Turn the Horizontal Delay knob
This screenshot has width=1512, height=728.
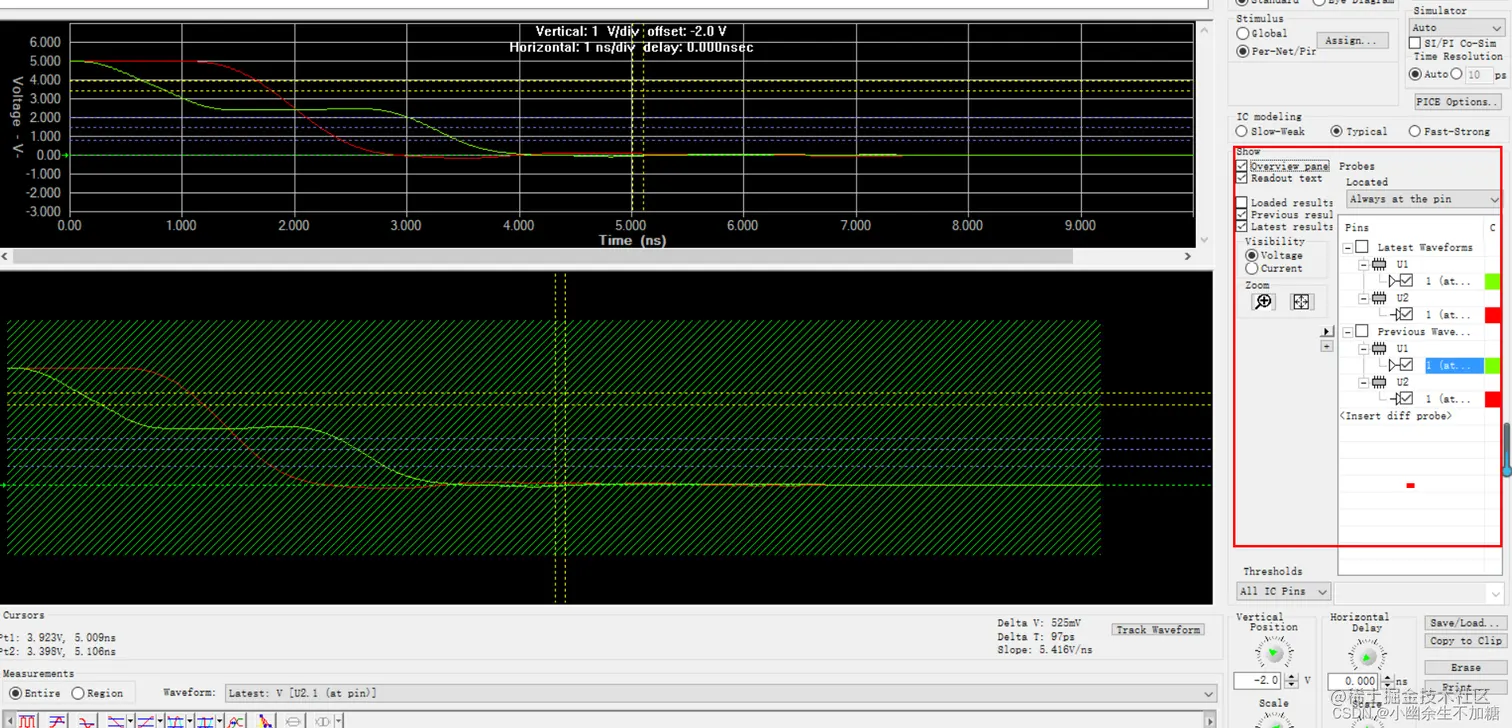coord(1366,656)
